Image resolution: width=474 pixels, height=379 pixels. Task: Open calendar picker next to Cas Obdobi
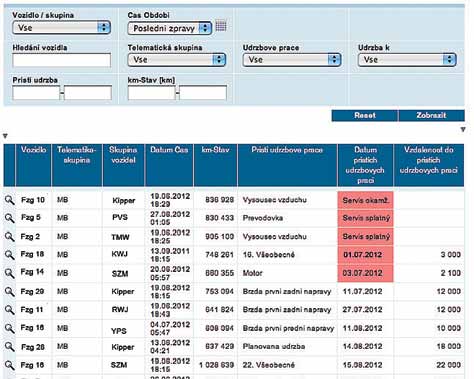coord(221,26)
